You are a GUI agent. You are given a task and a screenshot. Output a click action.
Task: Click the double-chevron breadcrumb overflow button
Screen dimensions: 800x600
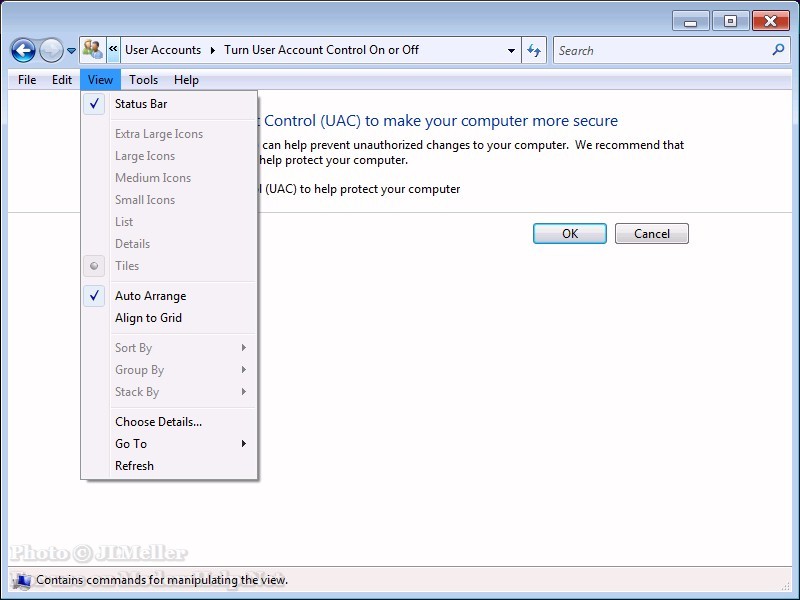coord(113,49)
